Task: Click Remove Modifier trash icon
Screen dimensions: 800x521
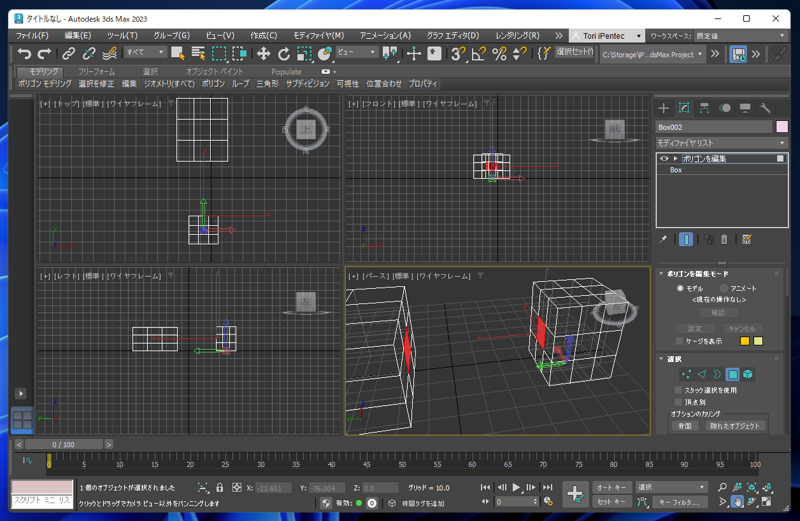Action: pos(724,239)
